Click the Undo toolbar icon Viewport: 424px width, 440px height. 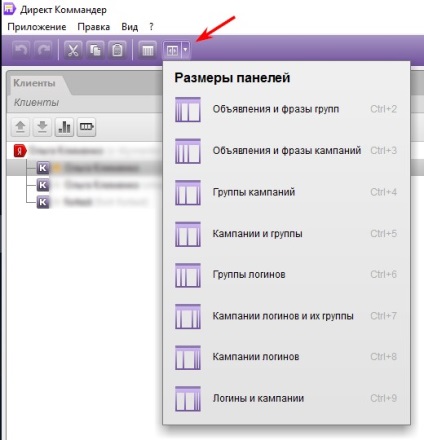pos(21,50)
